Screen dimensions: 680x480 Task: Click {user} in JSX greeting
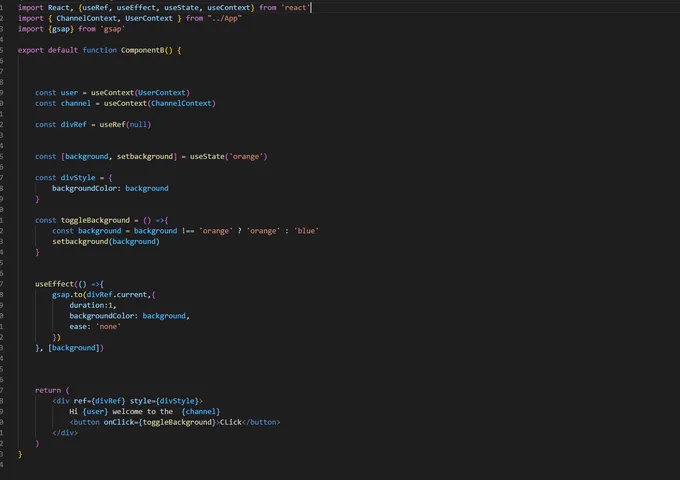[x=95, y=411]
